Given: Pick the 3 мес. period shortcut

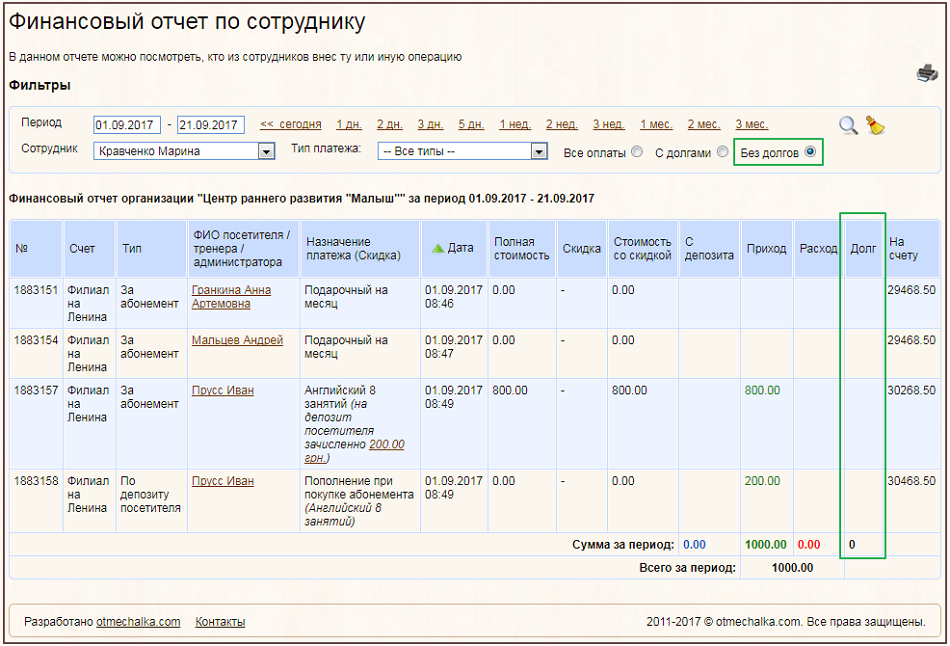Looking at the screenshot, I should click(x=751, y=125).
